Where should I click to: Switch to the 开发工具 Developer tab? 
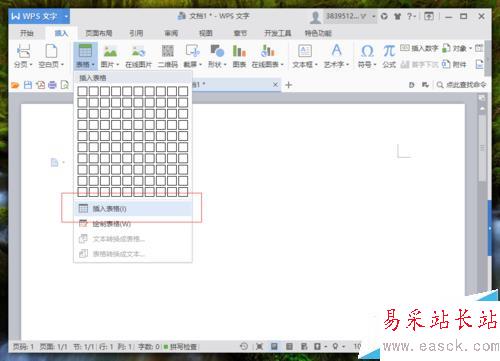[278, 33]
